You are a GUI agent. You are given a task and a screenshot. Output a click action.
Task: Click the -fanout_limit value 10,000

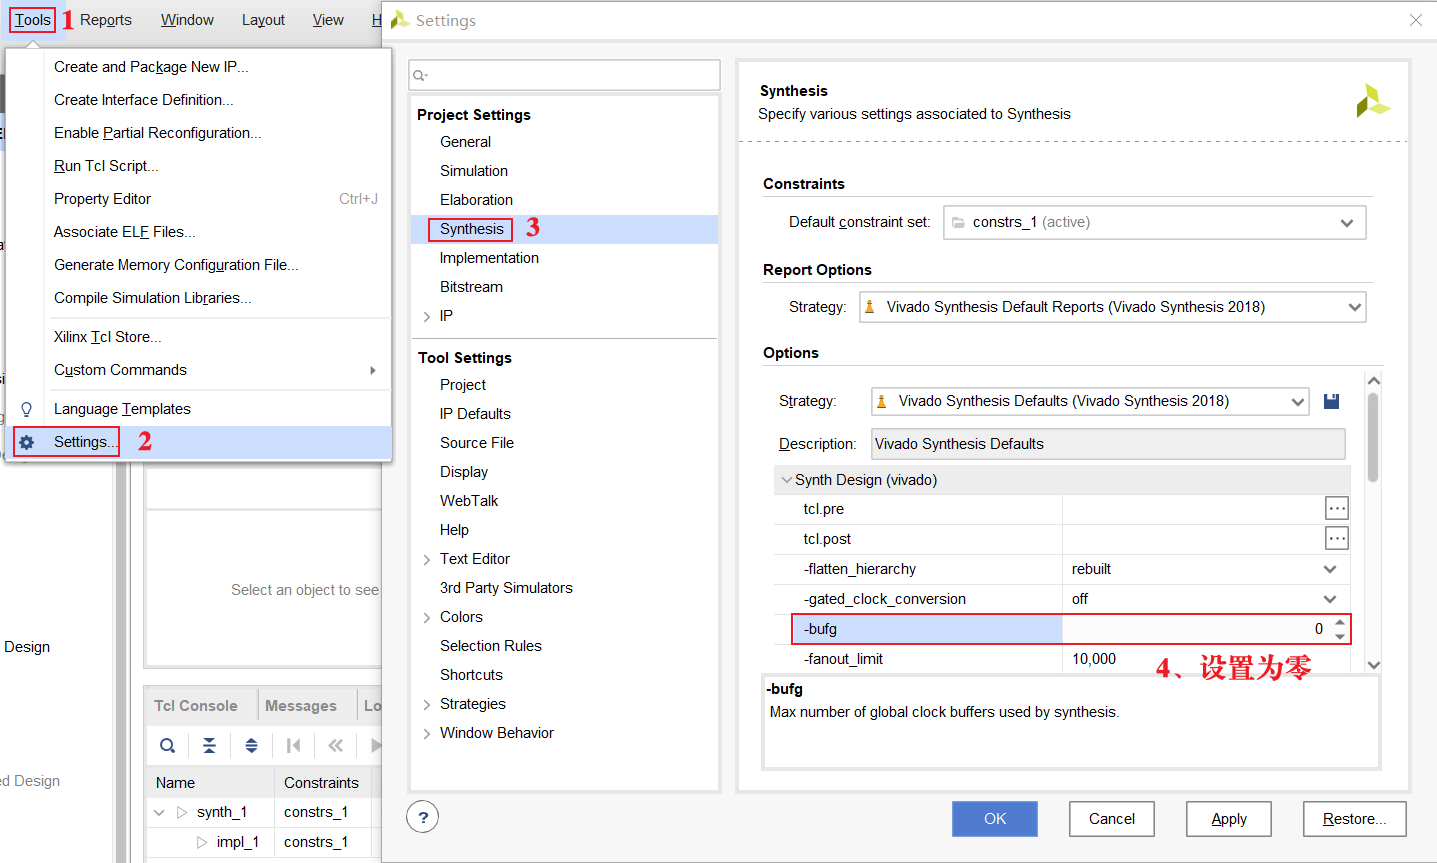[1094, 659]
